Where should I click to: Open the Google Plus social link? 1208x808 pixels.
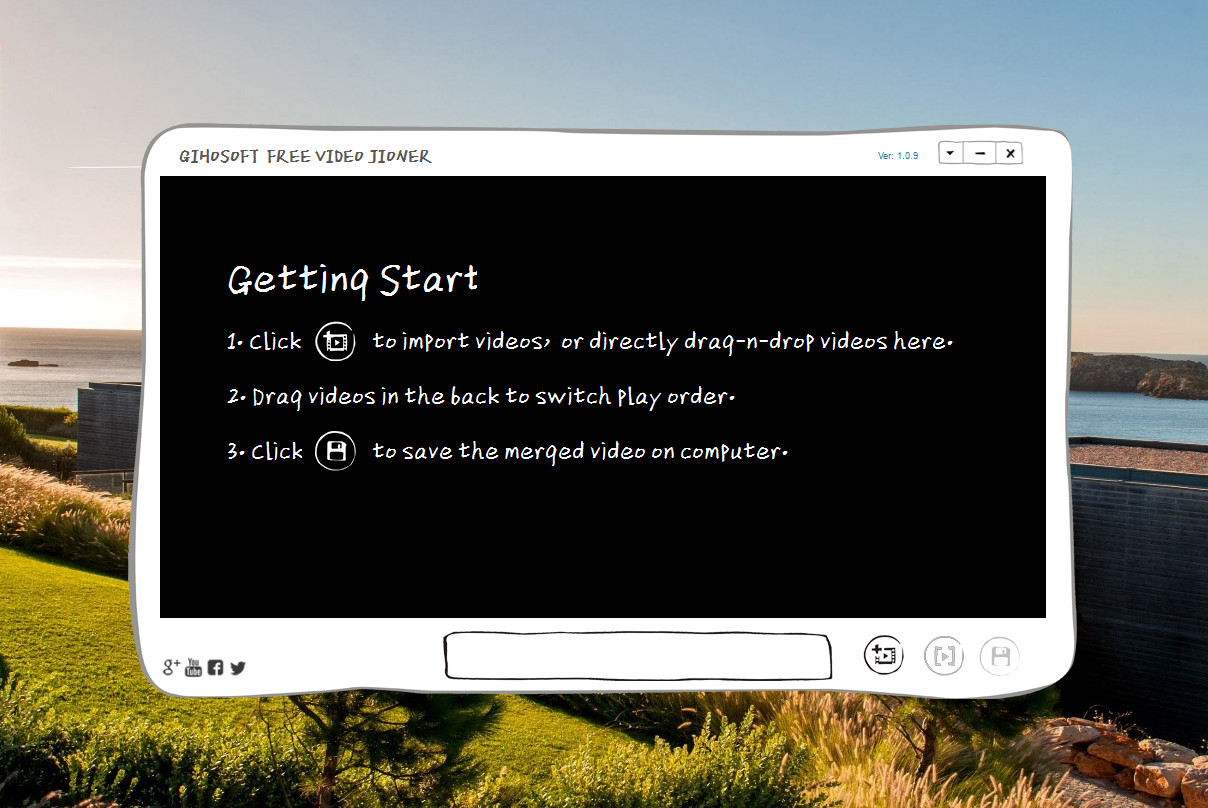tap(172, 666)
